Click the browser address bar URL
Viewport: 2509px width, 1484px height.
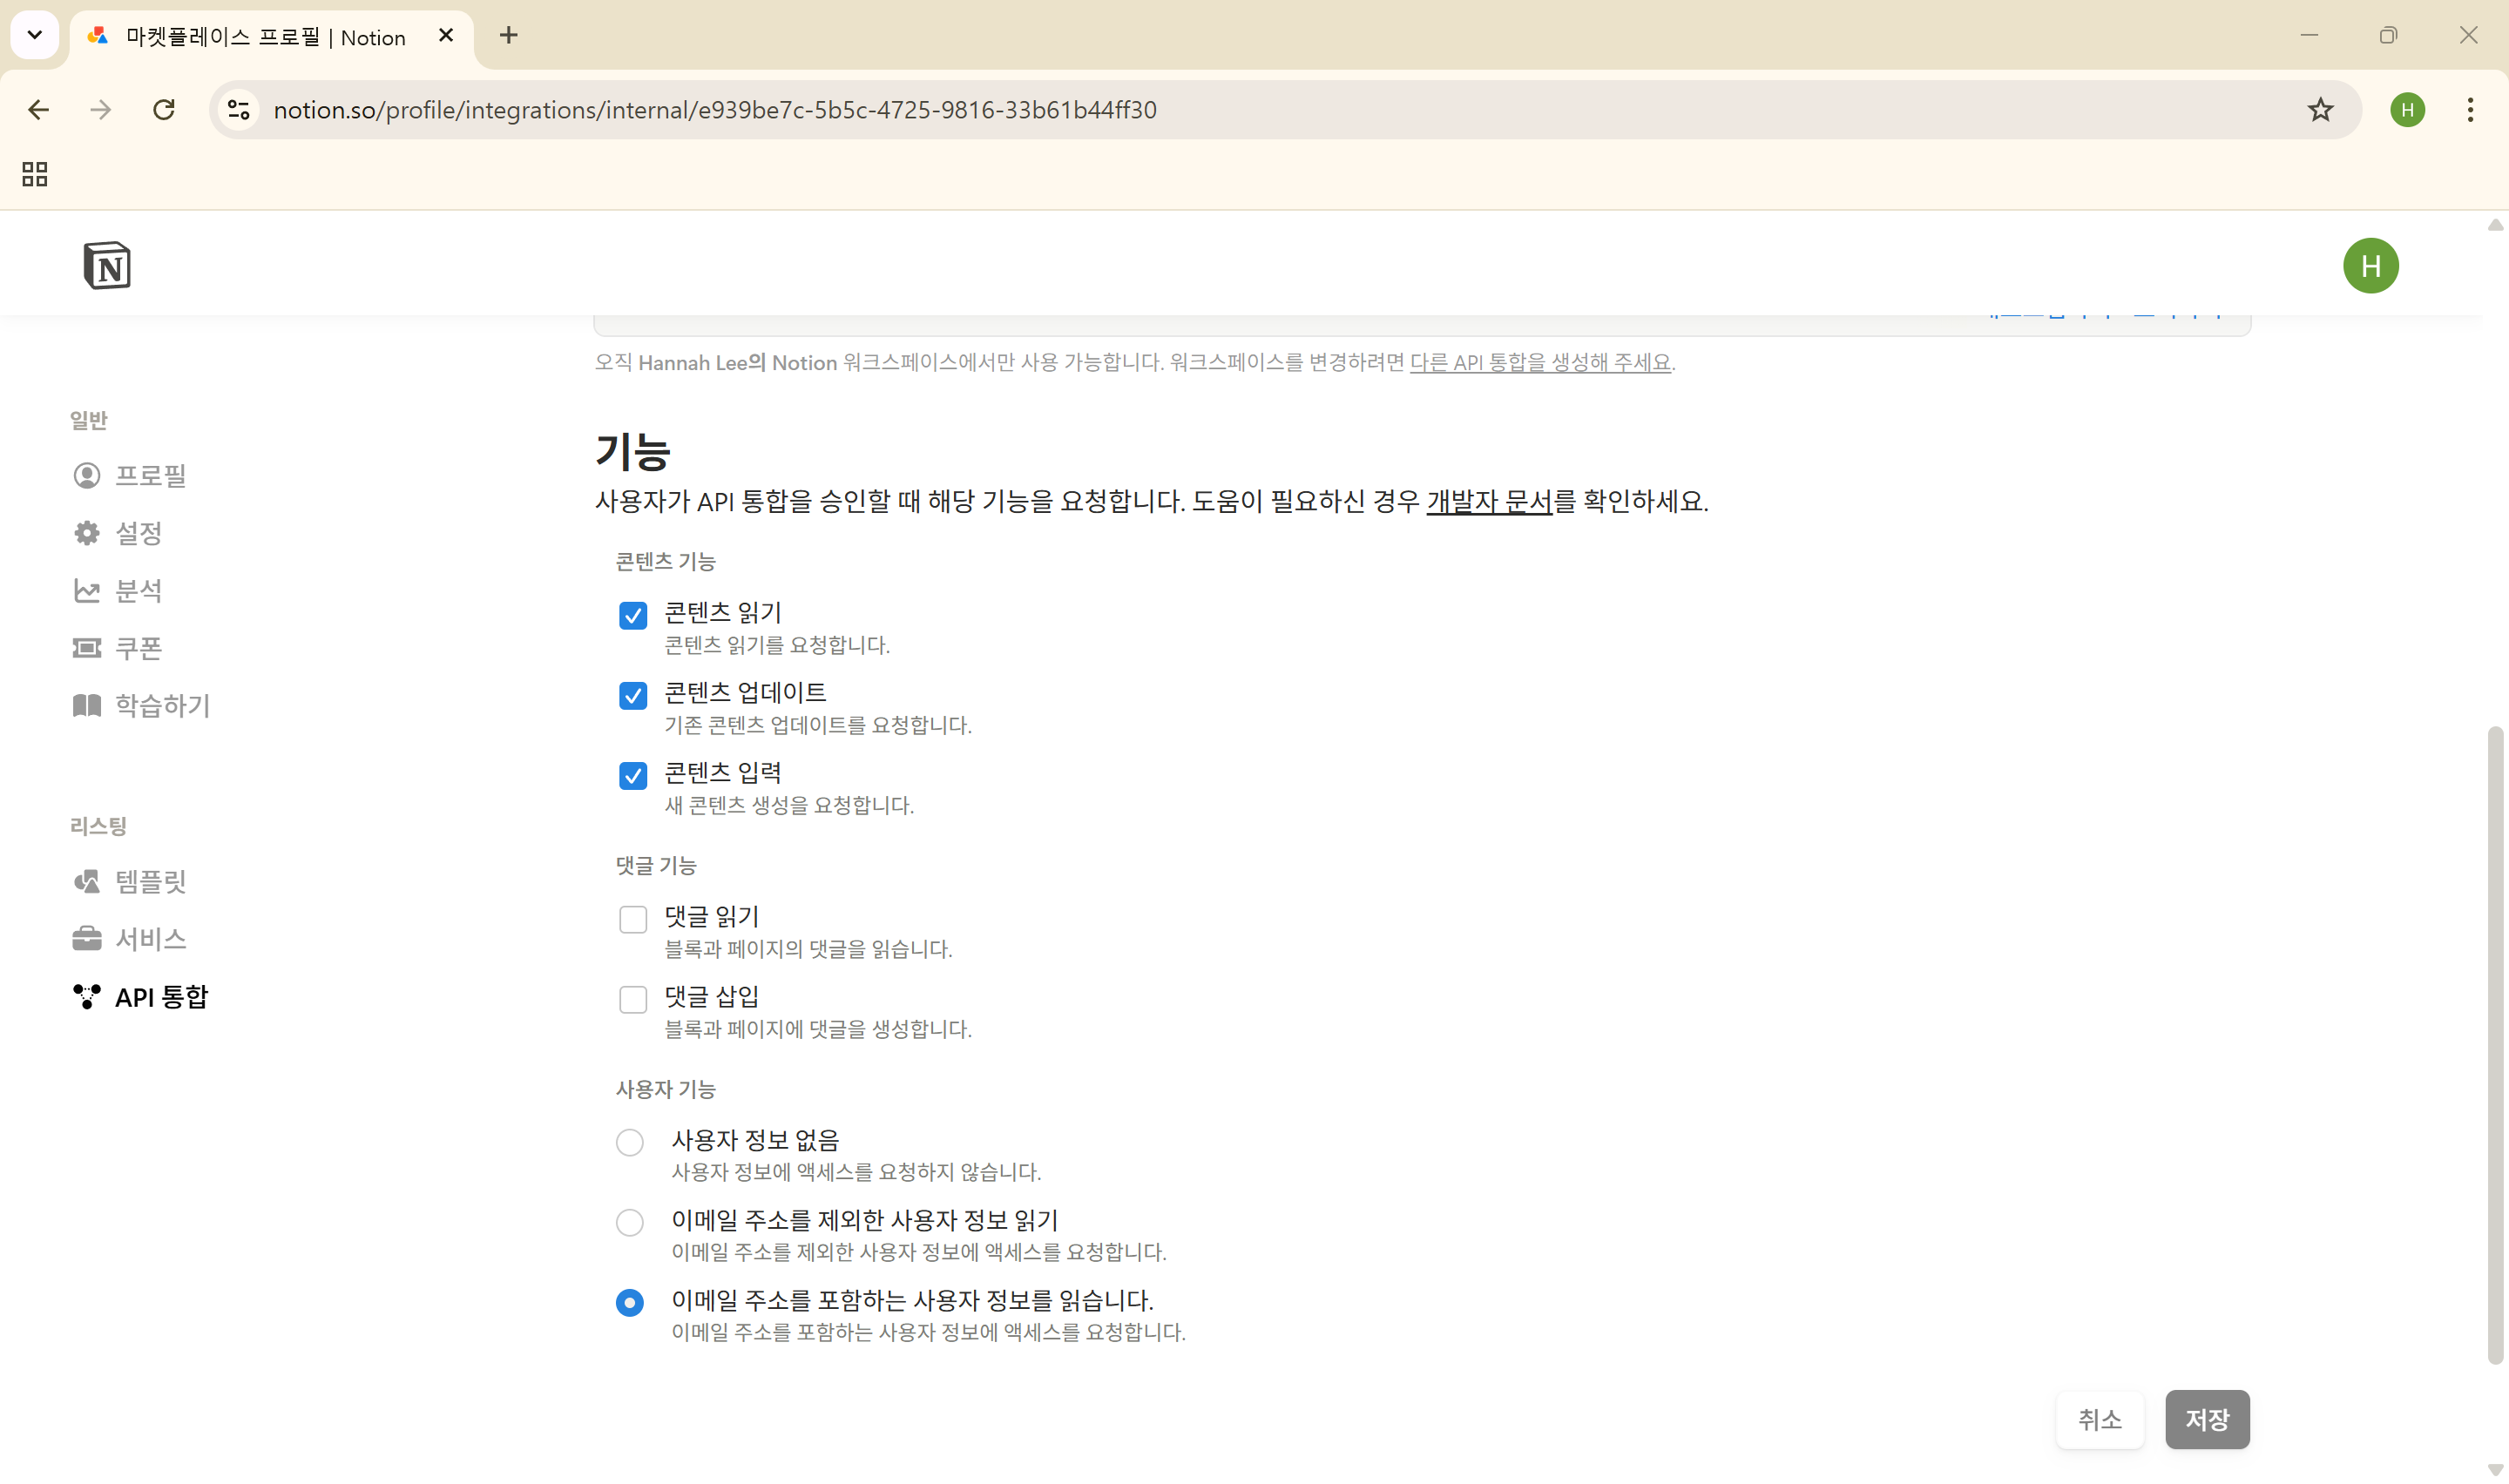point(715,110)
